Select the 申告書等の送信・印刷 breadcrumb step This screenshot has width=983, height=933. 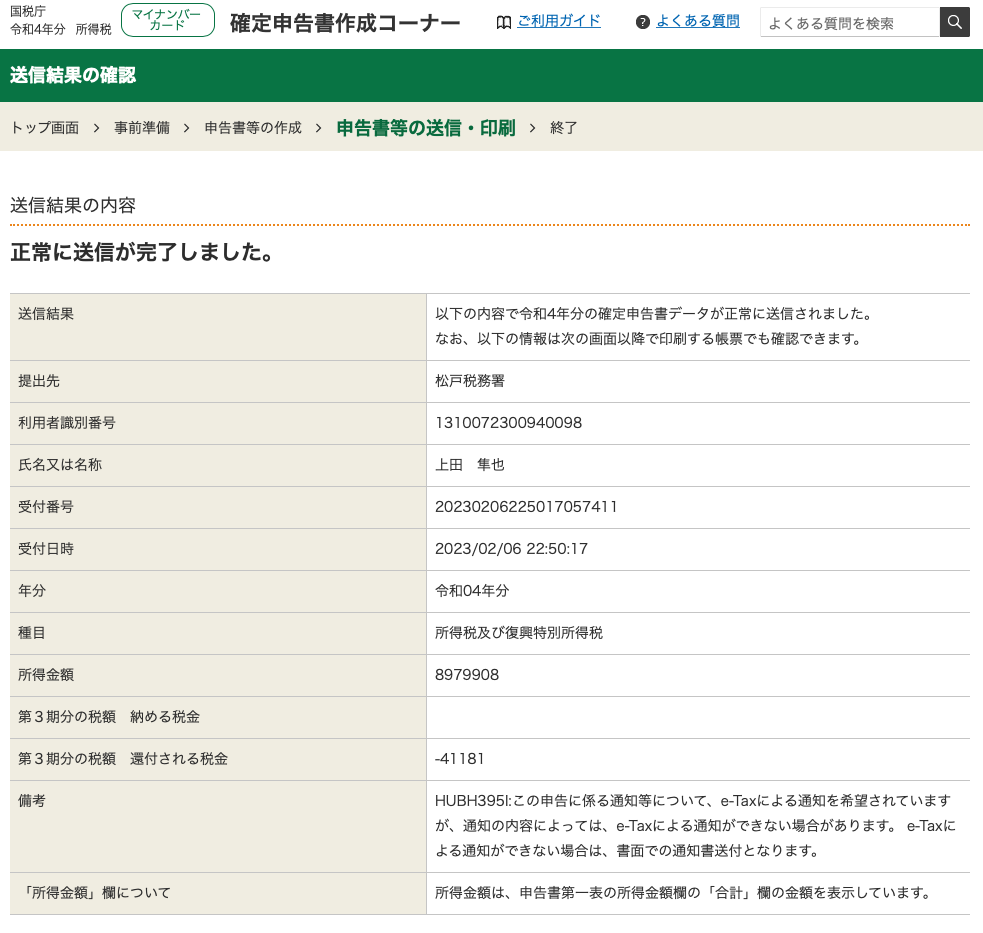tap(426, 128)
